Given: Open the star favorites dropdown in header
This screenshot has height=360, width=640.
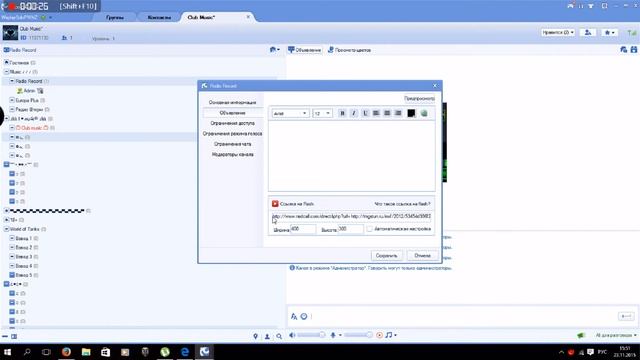Looking at the screenshot, I should [x=609, y=32].
